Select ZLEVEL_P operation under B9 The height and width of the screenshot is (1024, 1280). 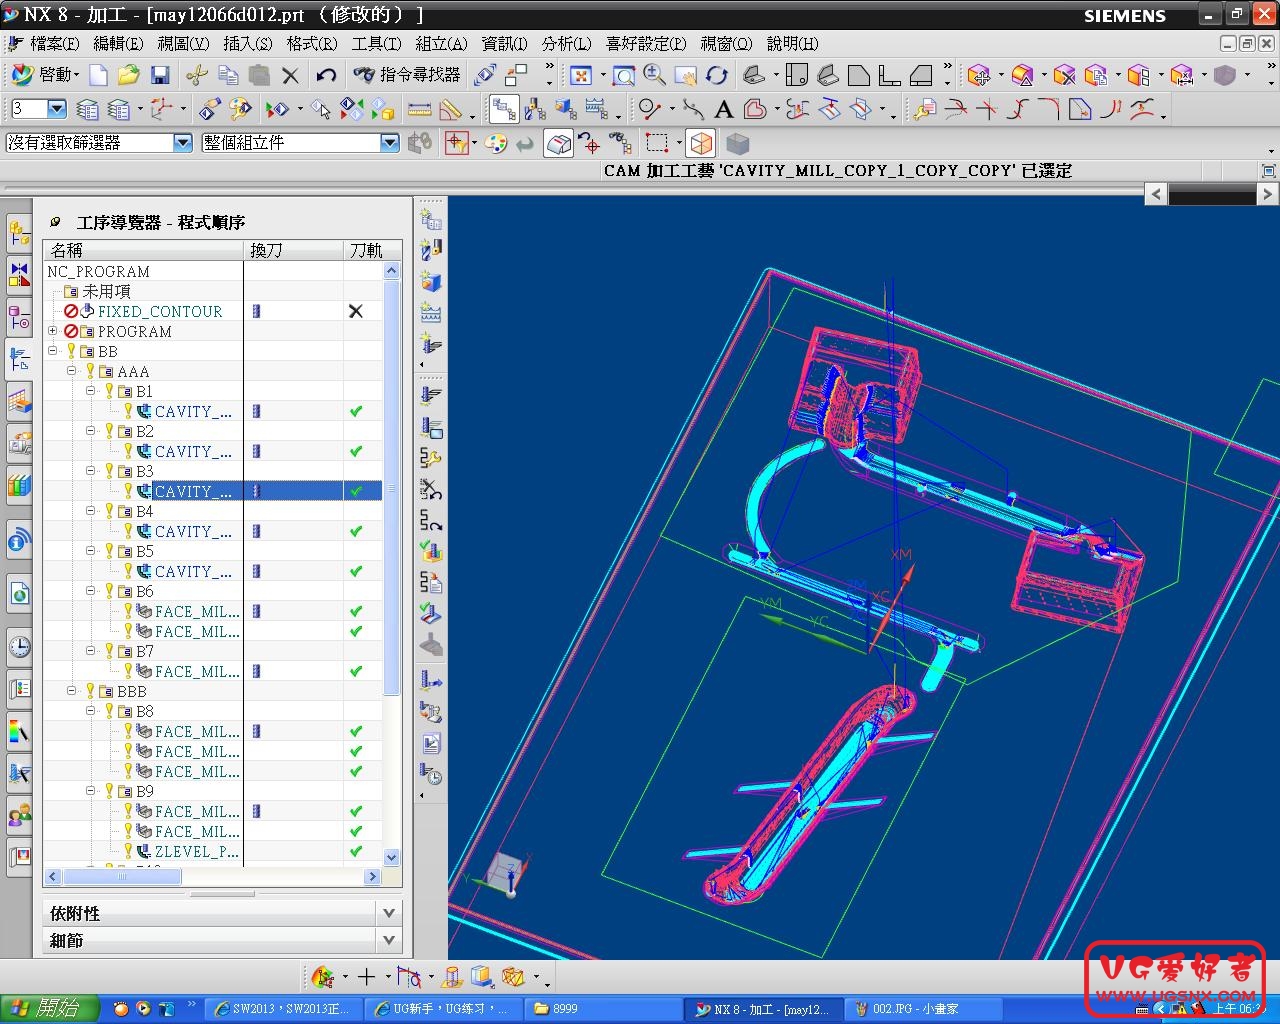pos(196,851)
